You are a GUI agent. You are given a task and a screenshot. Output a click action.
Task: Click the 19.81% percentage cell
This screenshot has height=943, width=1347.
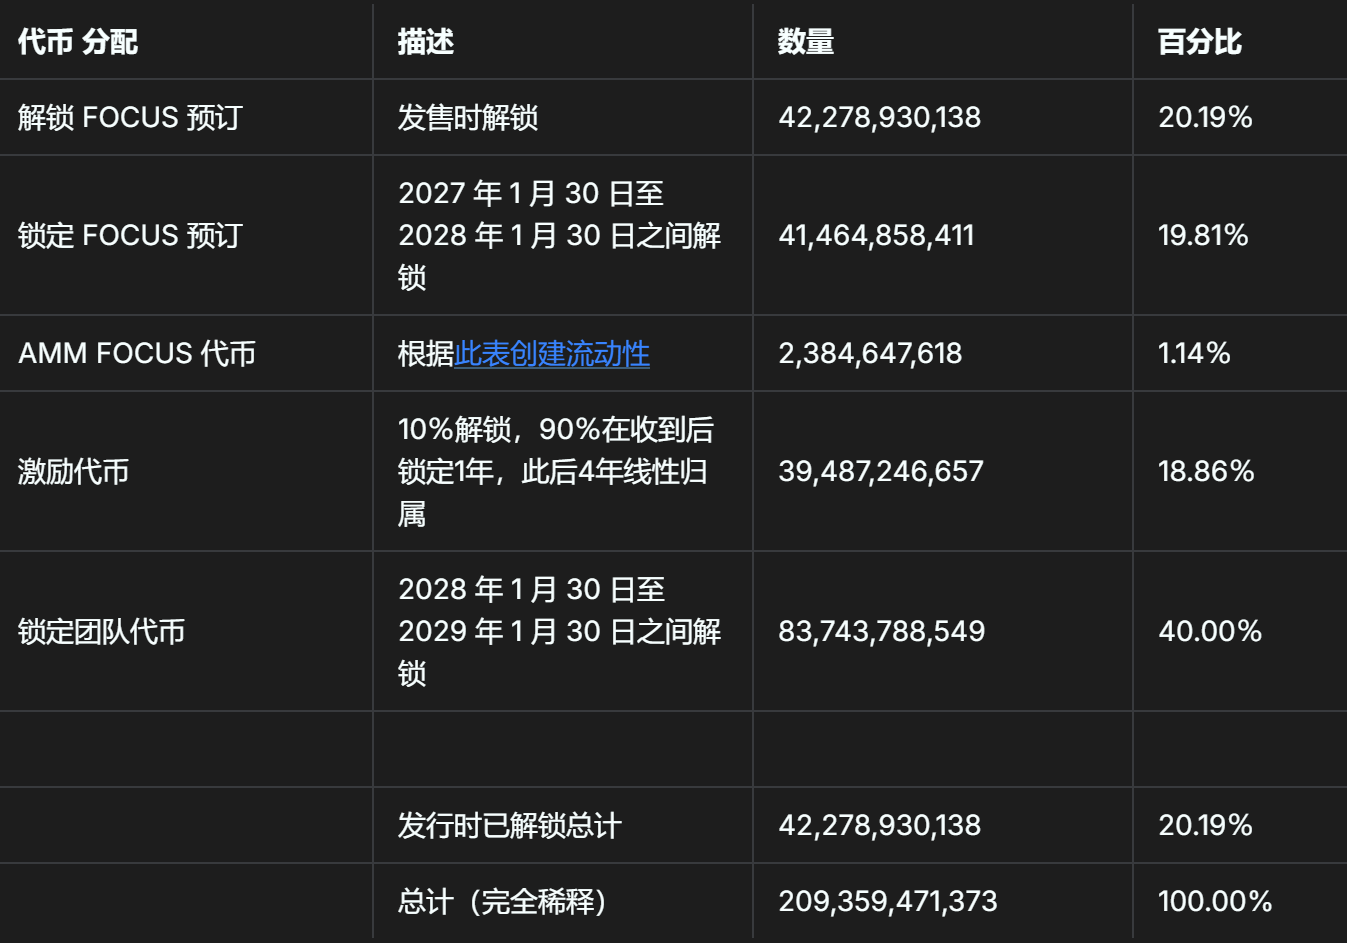click(x=1203, y=236)
